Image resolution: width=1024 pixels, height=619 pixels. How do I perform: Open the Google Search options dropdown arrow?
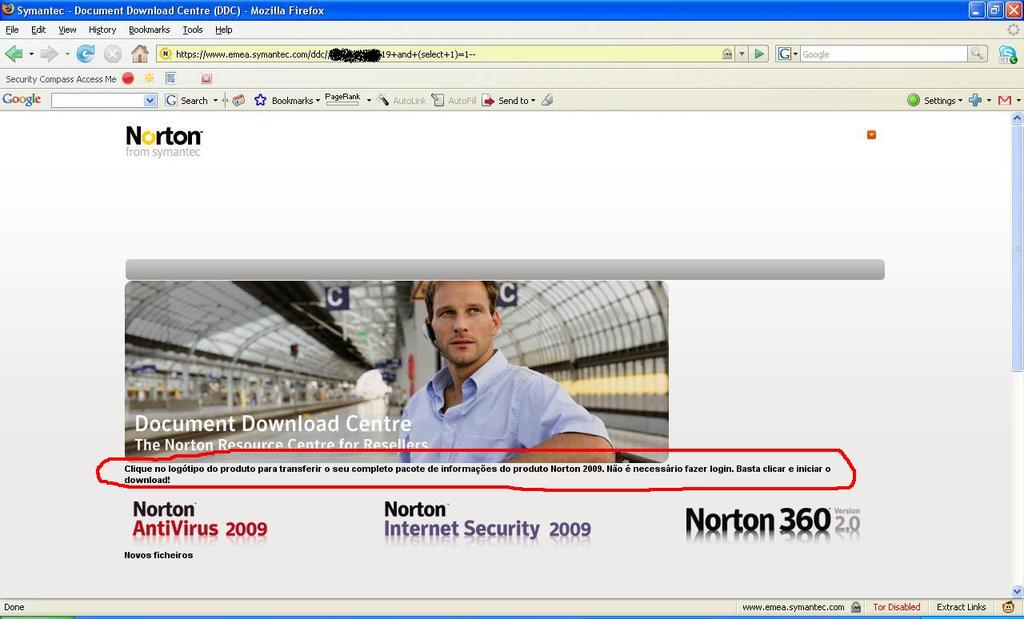[216, 101]
